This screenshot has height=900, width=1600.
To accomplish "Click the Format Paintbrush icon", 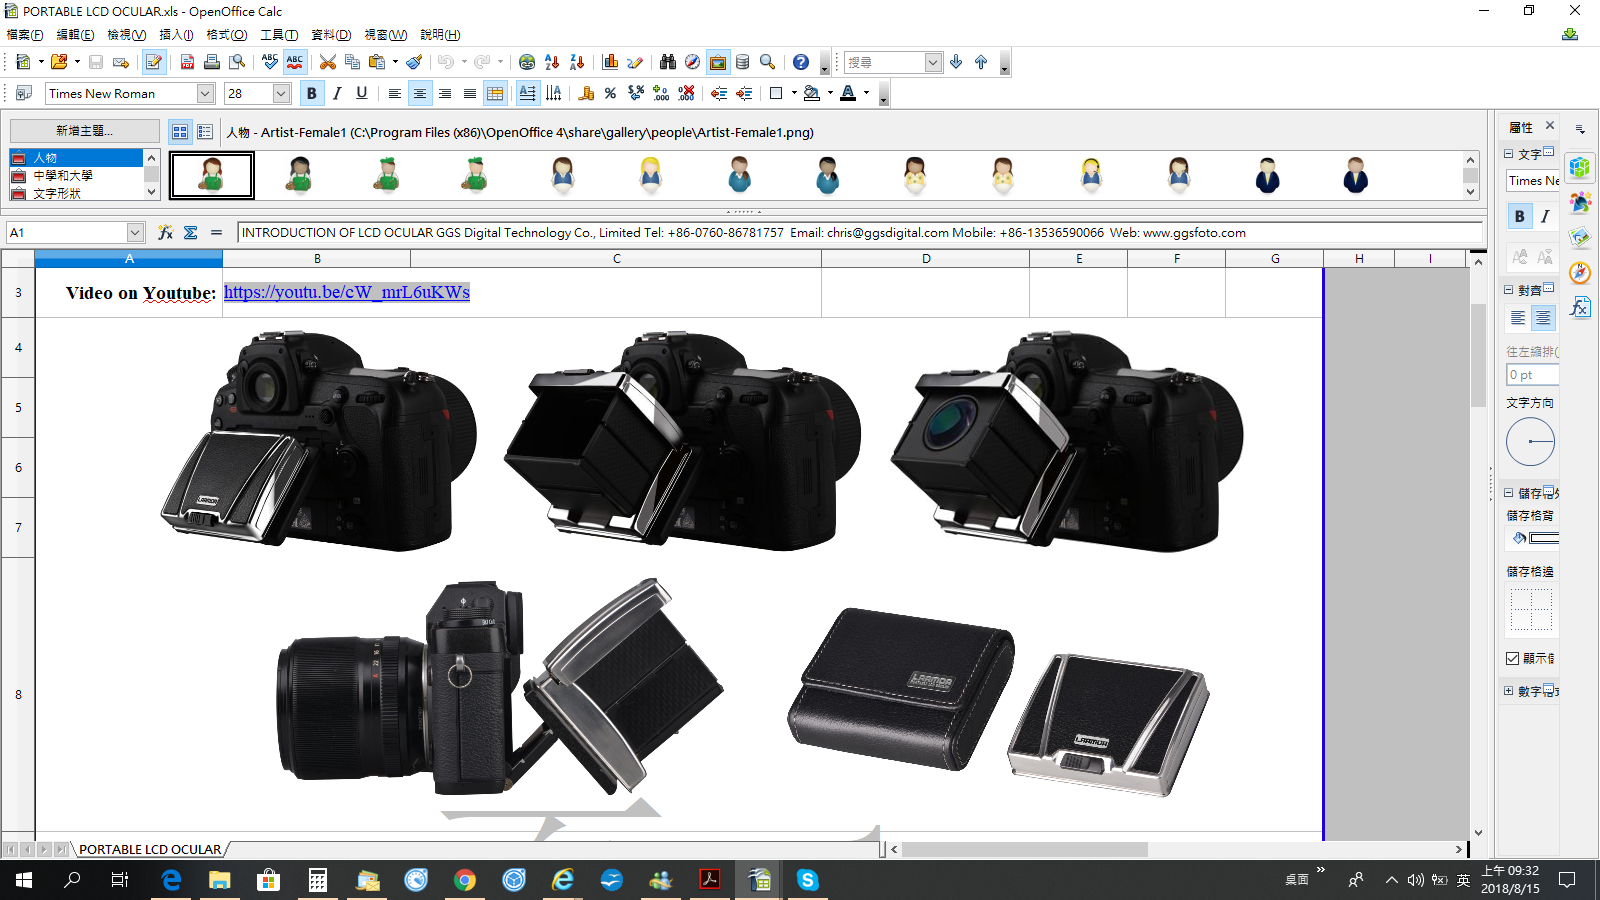I will (414, 62).
